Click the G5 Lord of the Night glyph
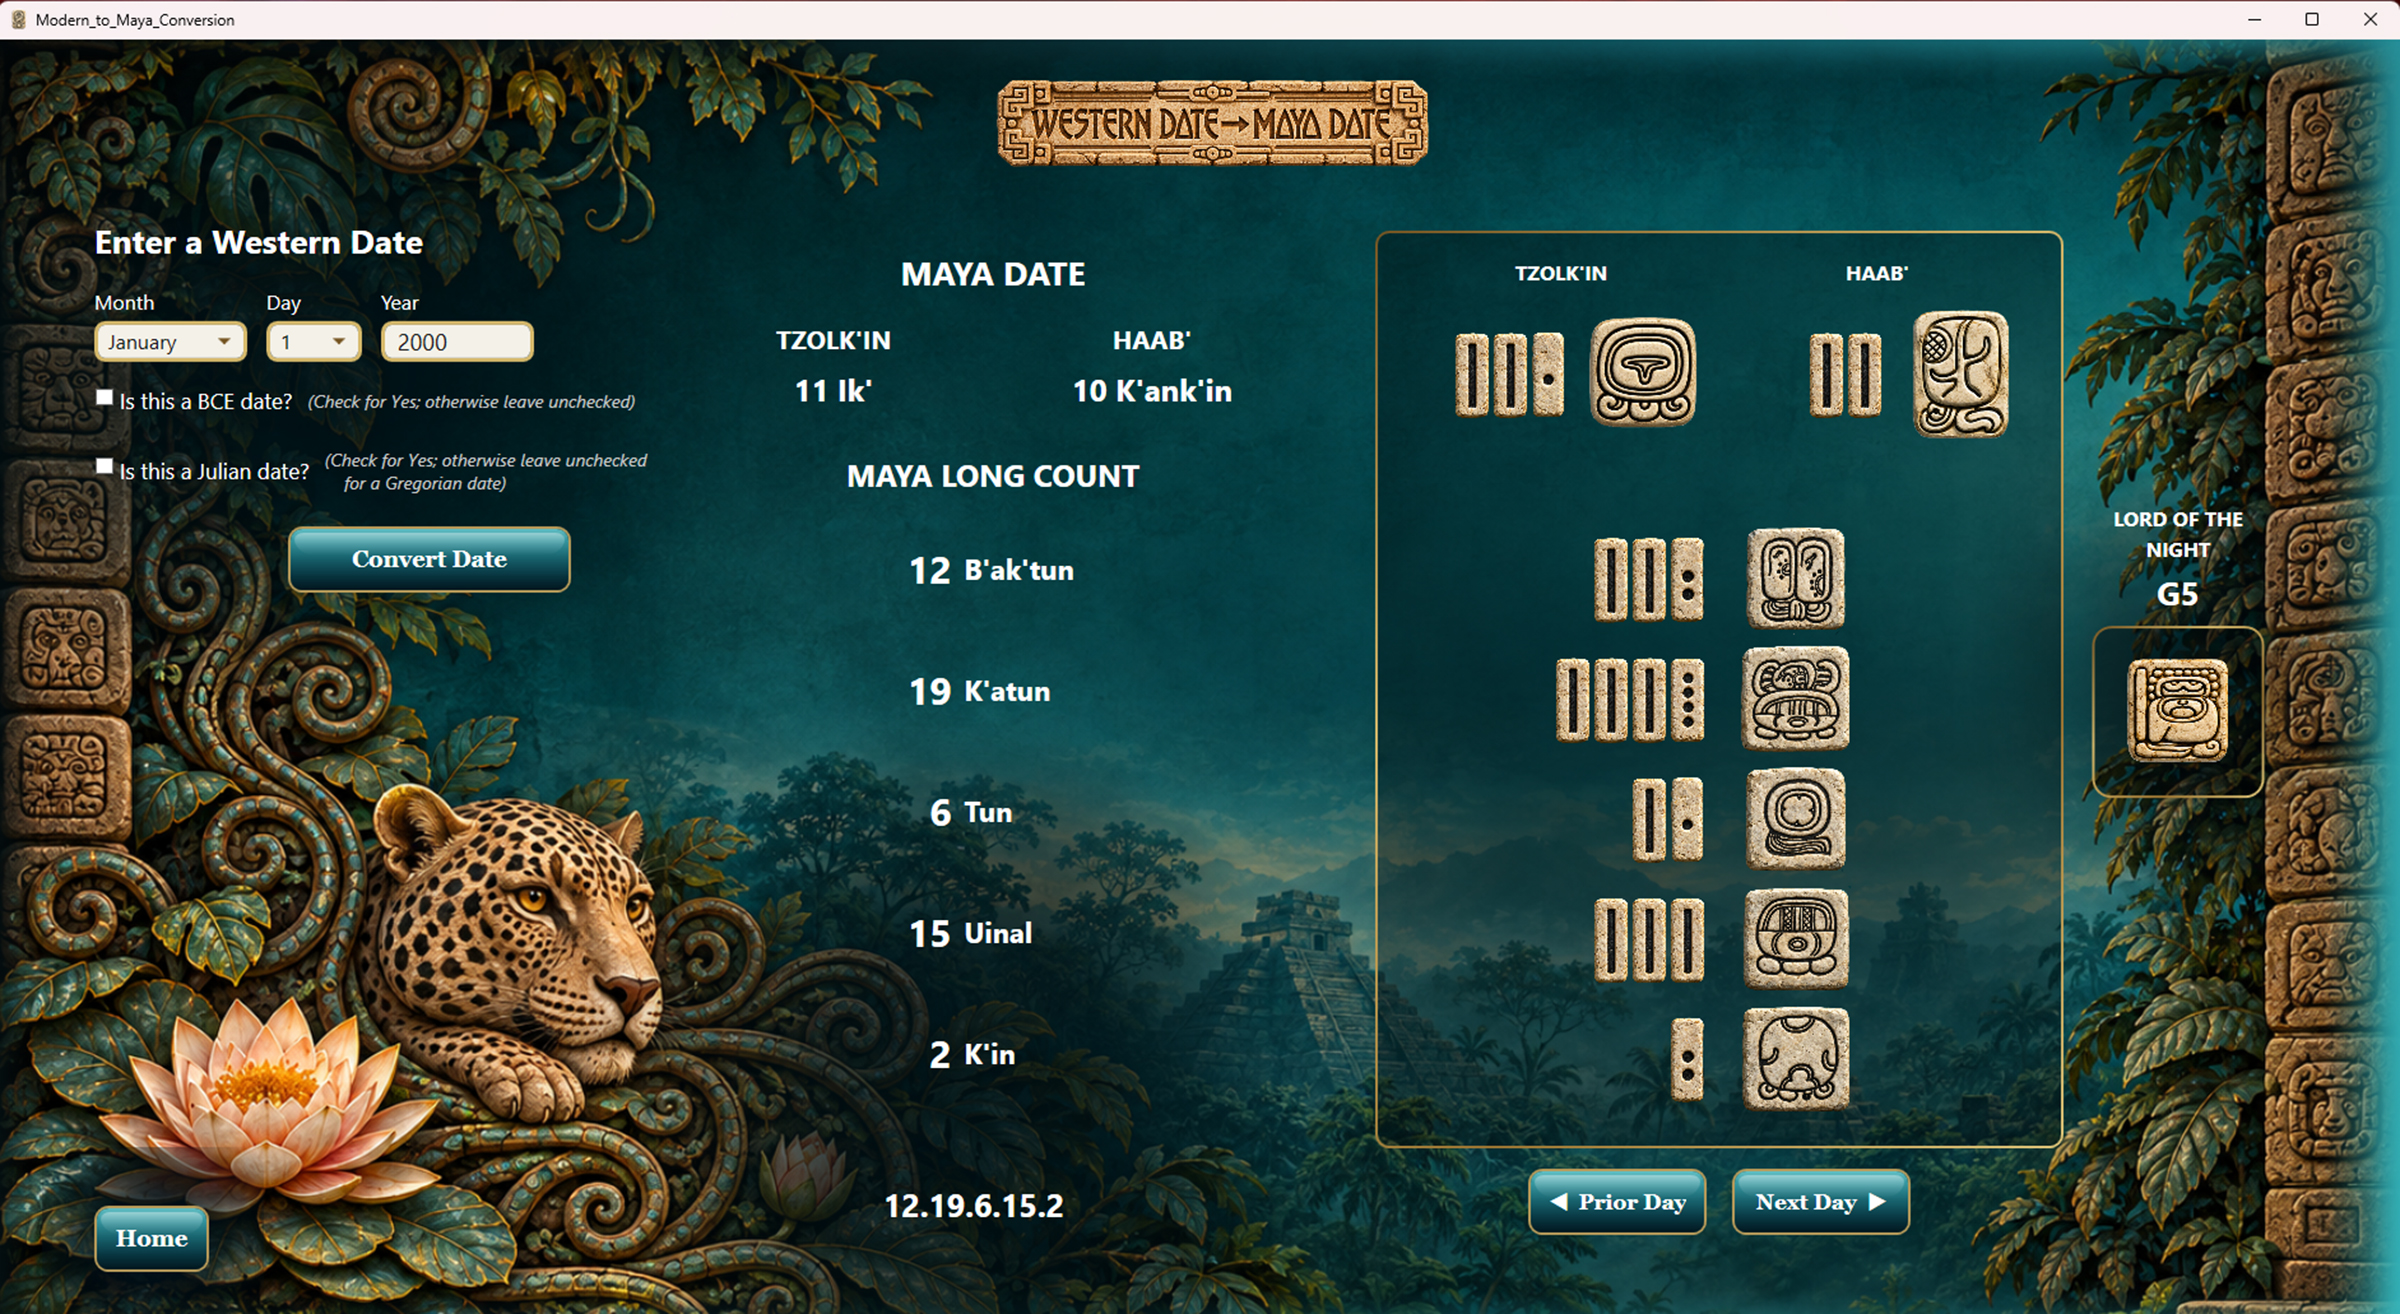Viewport: 2400px width, 1314px height. (x=2178, y=711)
